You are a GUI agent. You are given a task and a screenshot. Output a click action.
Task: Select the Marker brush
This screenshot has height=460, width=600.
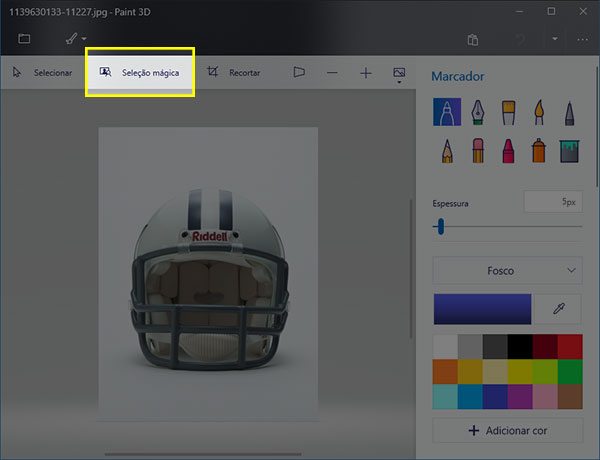tap(447, 112)
